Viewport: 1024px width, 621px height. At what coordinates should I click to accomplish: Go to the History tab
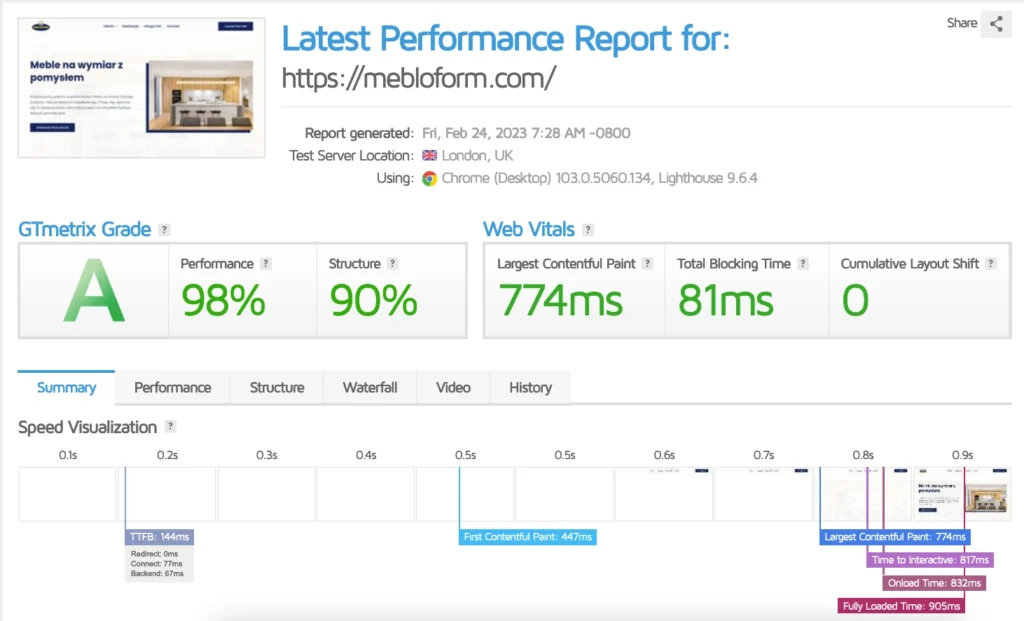click(530, 387)
